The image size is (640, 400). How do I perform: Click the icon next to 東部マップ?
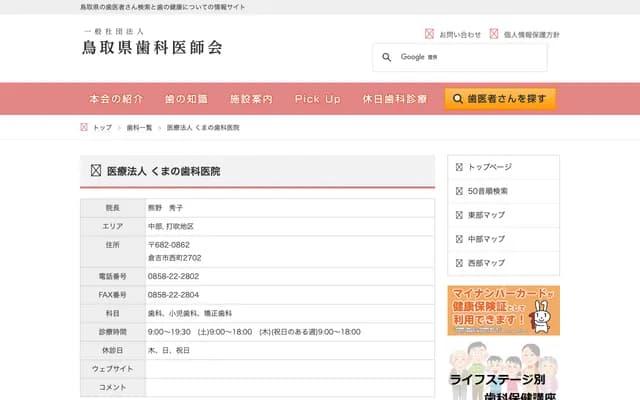(x=459, y=215)
